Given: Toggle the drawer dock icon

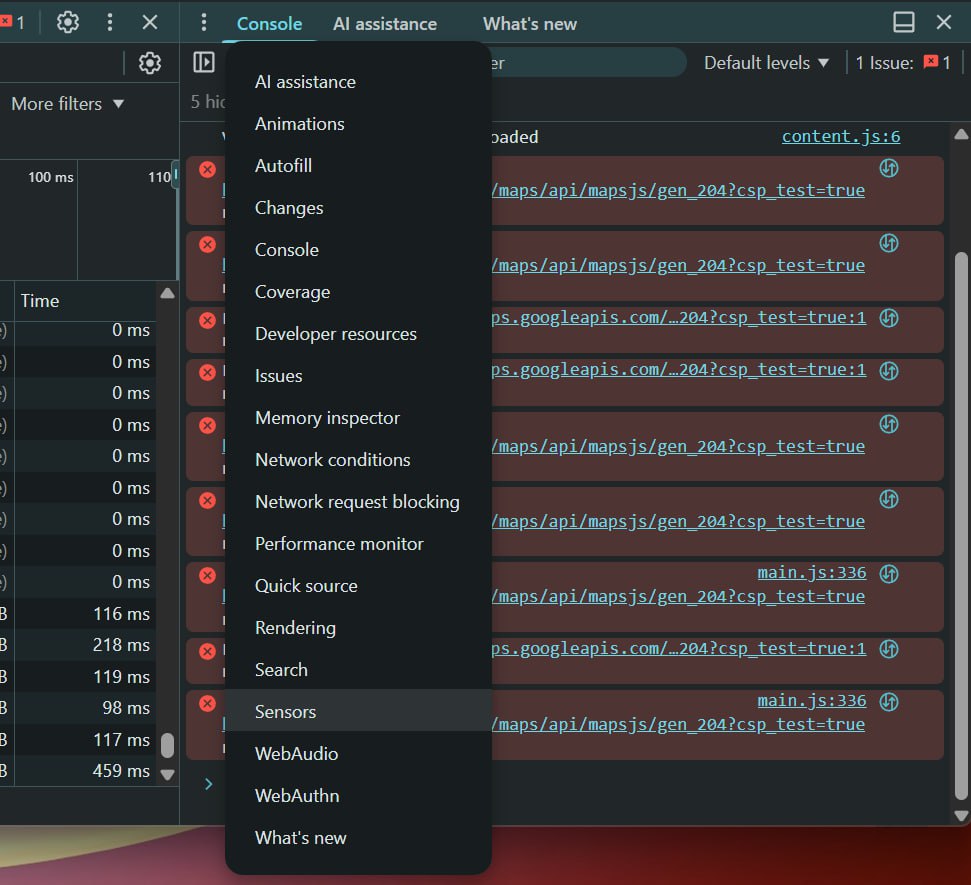Looking at the screenshot, I should (x=903, y=22).
